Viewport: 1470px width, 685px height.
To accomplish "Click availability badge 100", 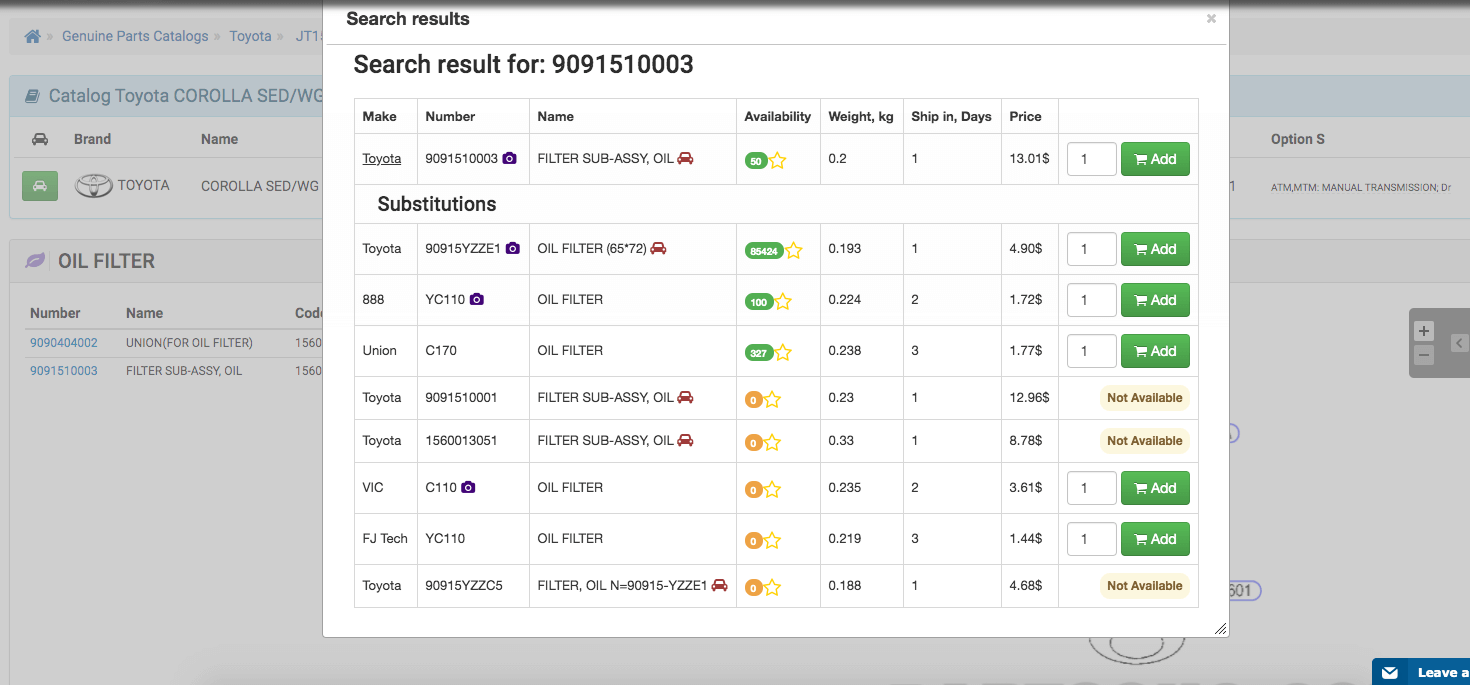I will (x=758, y=302).
